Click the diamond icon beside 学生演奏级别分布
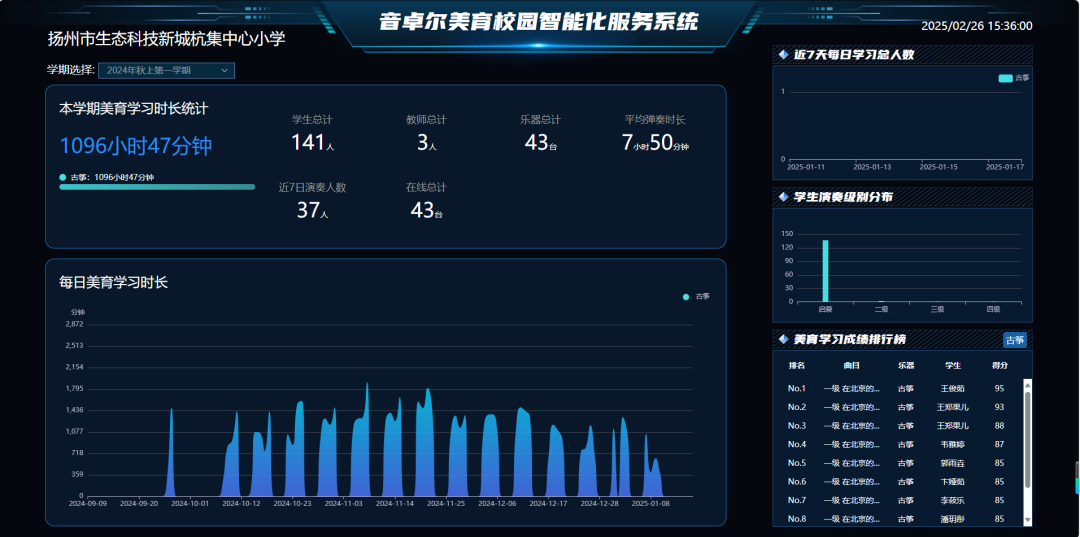 783,197
